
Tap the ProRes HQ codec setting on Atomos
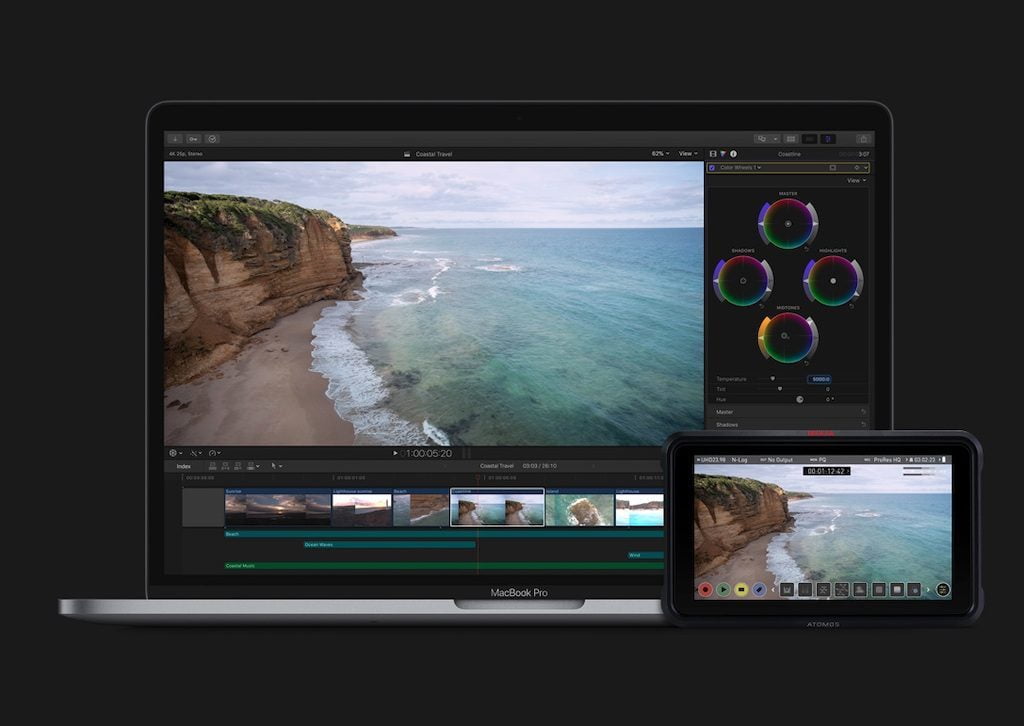887,460
